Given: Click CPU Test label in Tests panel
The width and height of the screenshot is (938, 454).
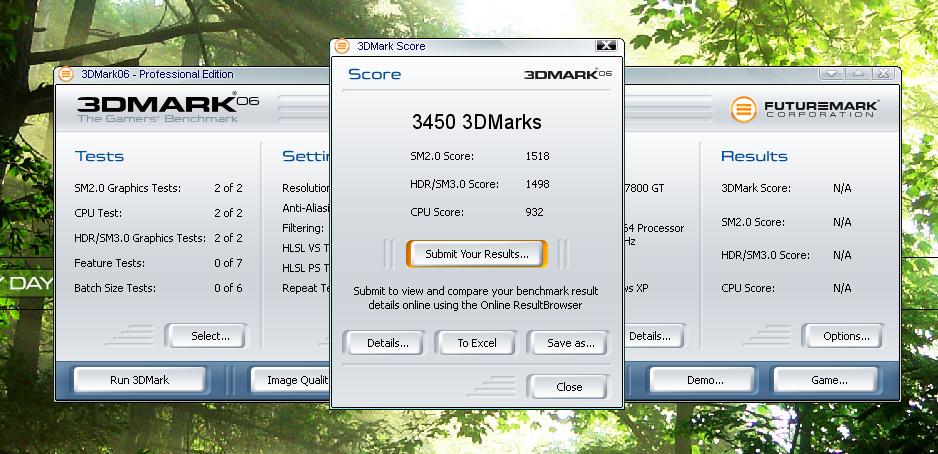Looking at the screenshot, I should [x=99, y=213].
